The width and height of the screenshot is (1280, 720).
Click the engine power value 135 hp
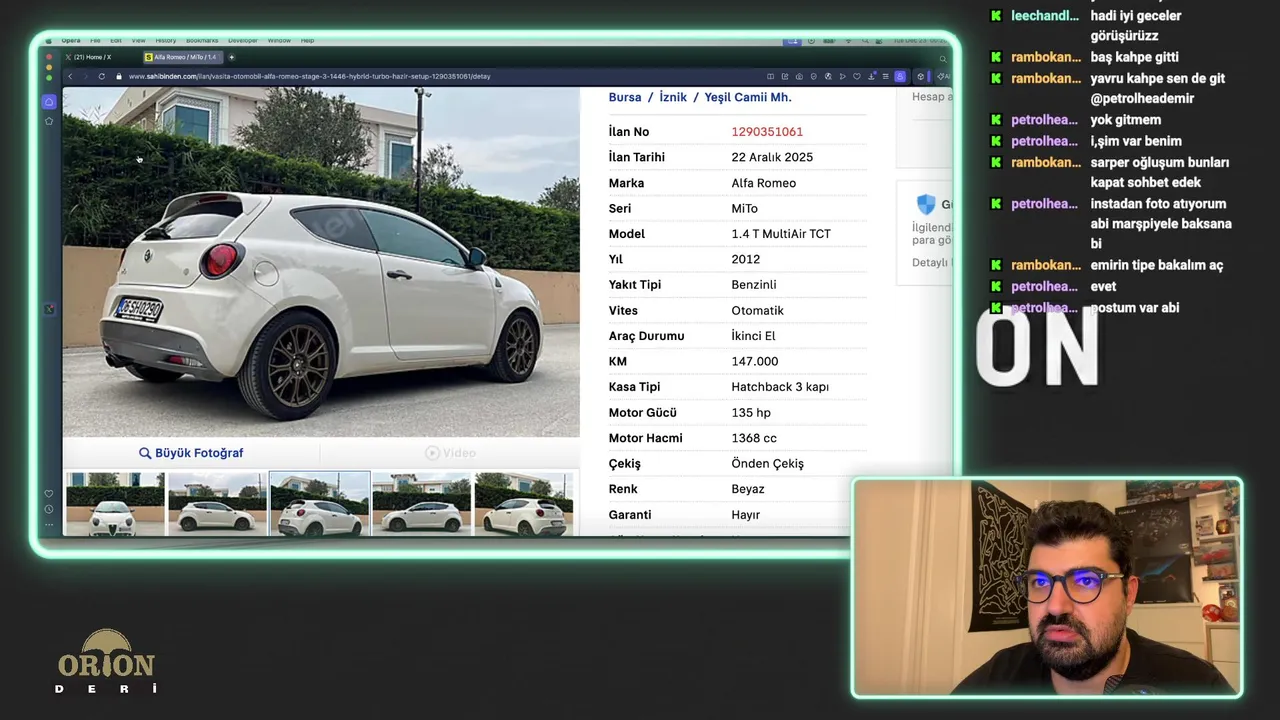point(751,413)
